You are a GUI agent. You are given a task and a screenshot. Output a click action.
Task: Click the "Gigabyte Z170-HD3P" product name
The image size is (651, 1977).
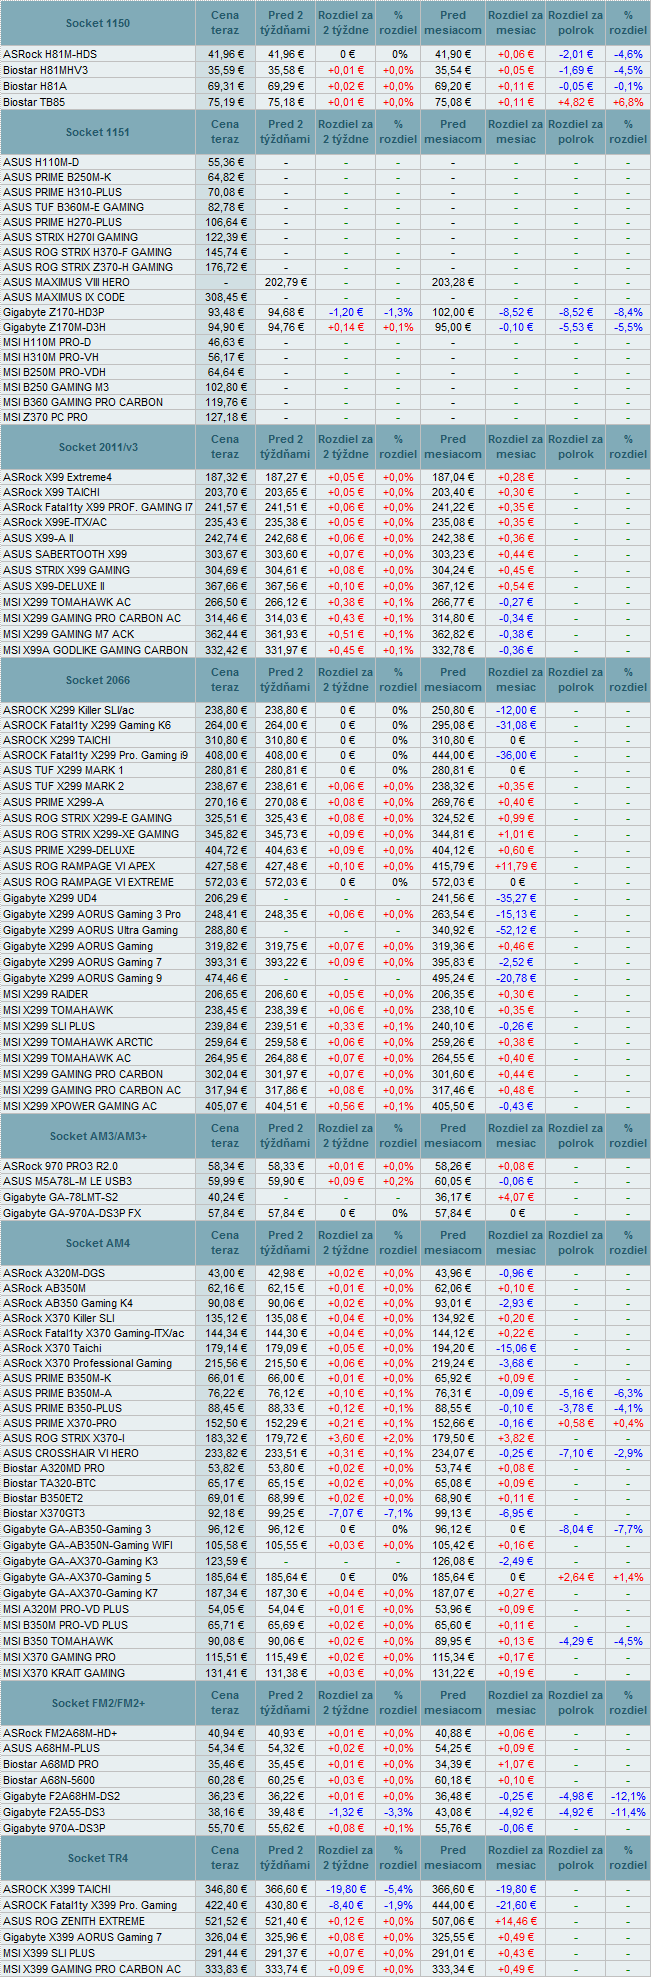[54, 312]
